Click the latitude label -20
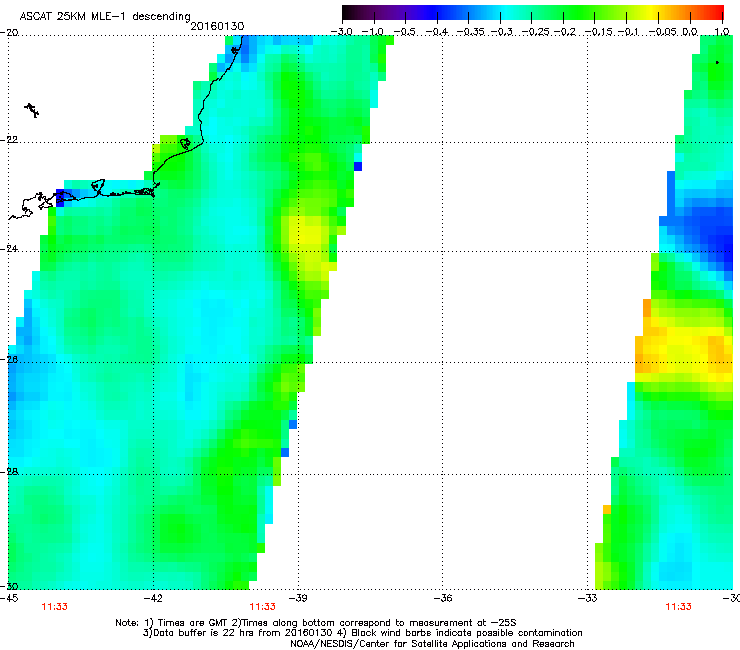This screenshot has height=650, width=740. coord(9,33)
